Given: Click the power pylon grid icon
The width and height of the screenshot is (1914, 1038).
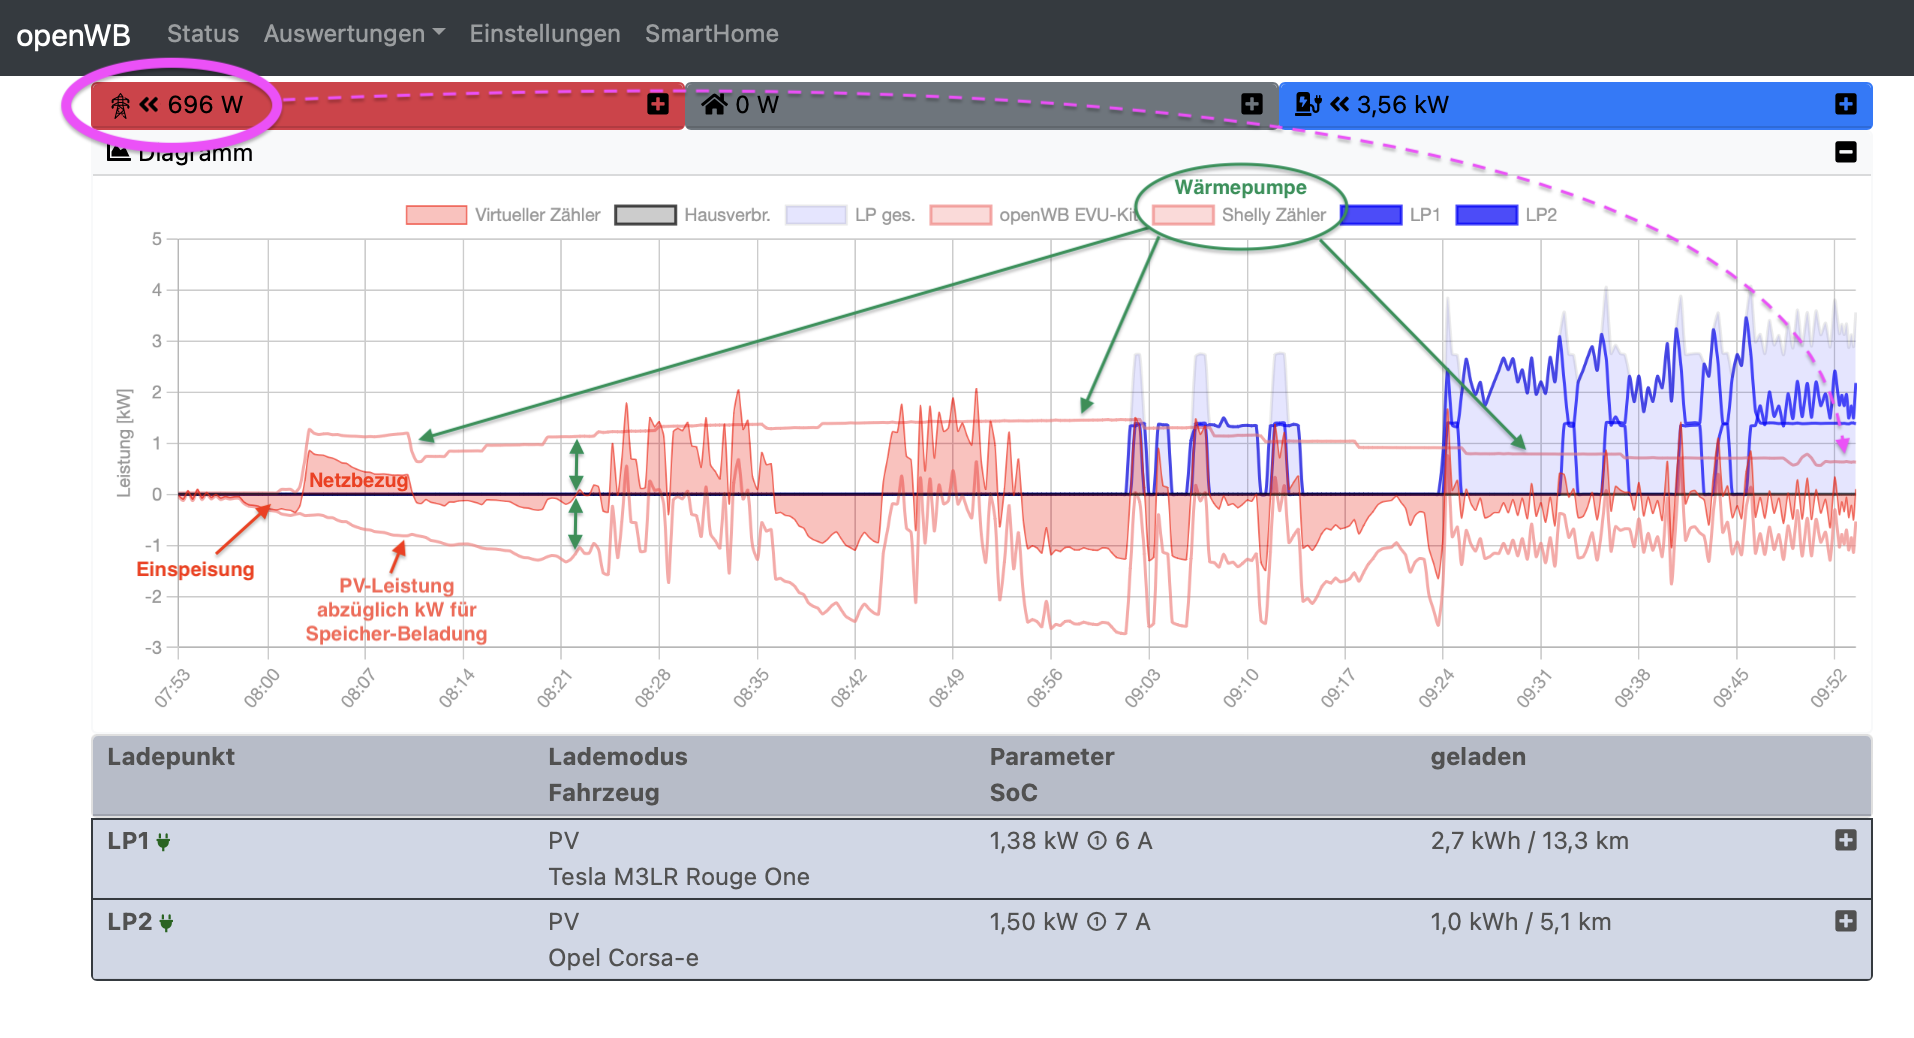Looking at the screenshot, I should pos(120,105).
